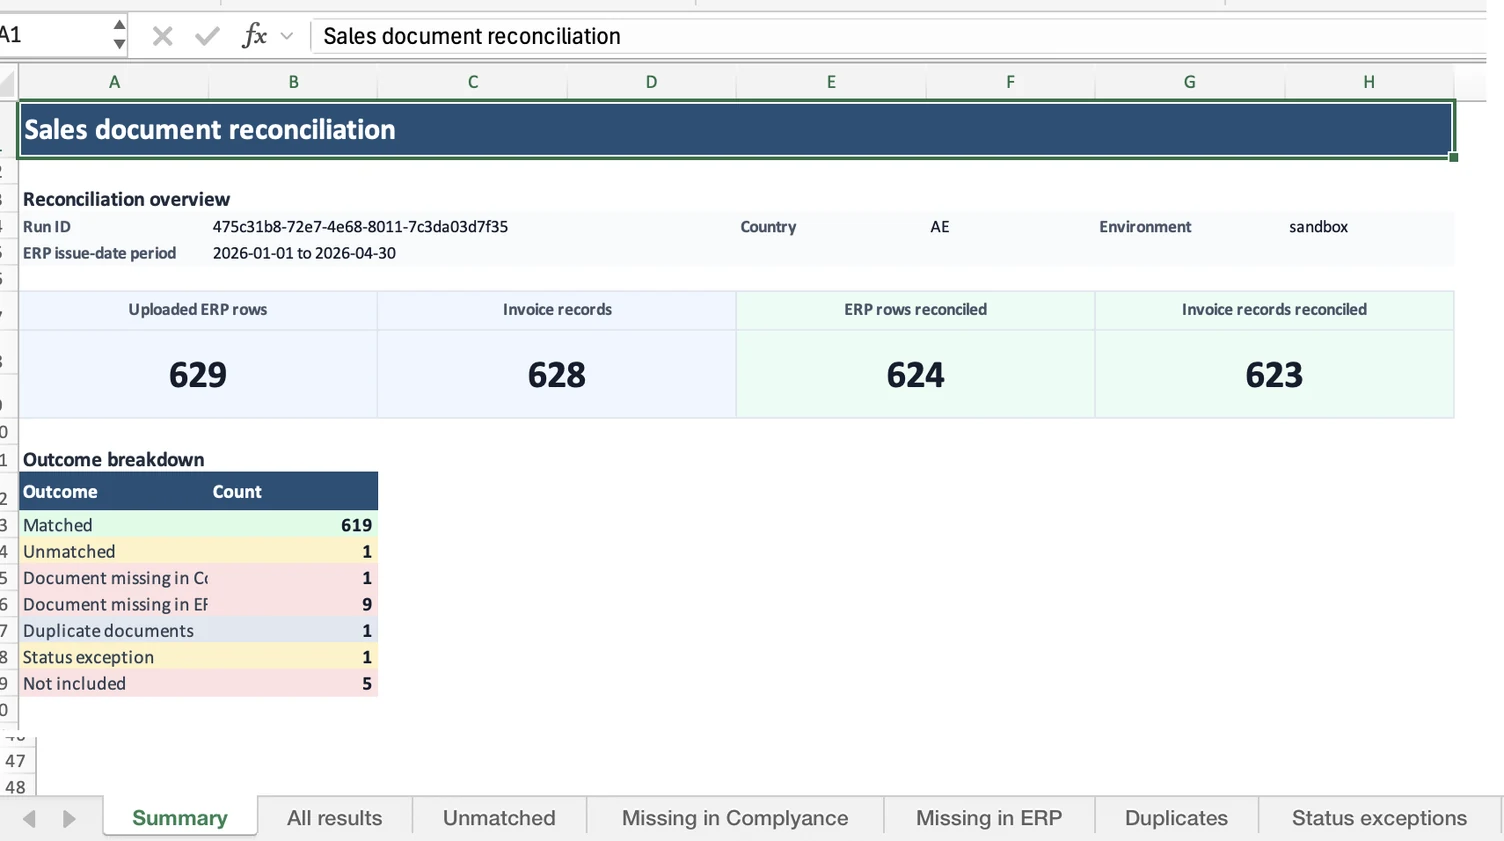The image size is (1504, 841).
Task: Select the Uploaded ERP rows value 629
Action: [x=198, y=375]
